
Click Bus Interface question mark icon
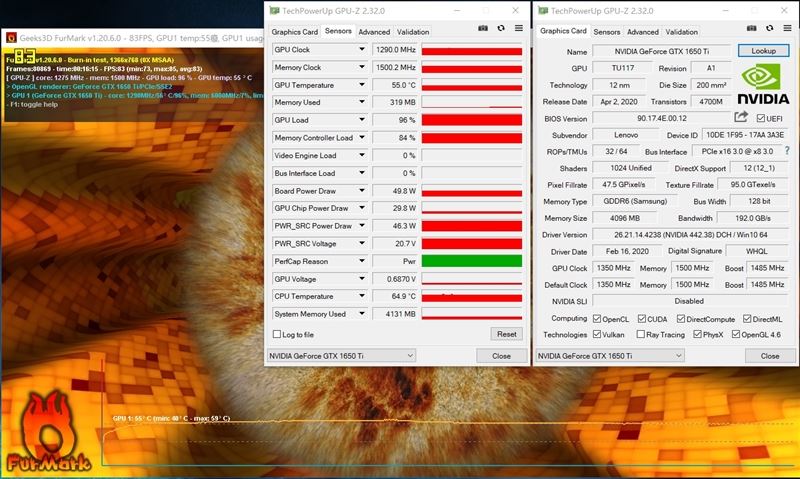pyautogui.click(x=787, y=151)
